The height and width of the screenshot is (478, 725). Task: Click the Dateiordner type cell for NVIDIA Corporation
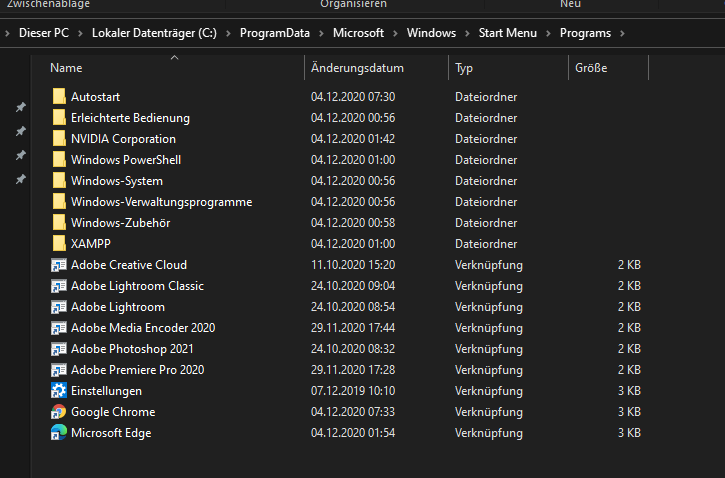click(x=486, y=139)
